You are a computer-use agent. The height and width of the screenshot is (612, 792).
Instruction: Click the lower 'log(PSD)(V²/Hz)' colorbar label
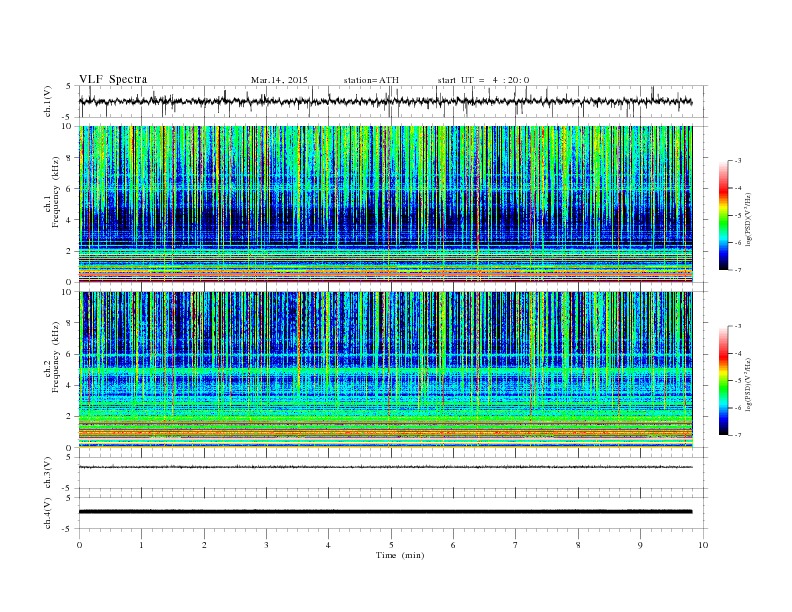point(748,384)
